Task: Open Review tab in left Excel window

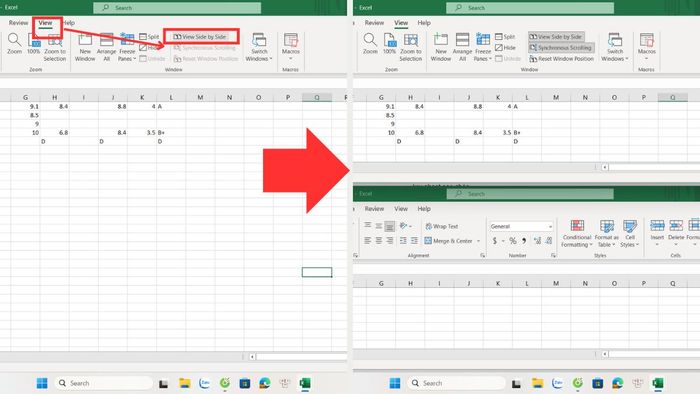Action: (x=18, y=23)
